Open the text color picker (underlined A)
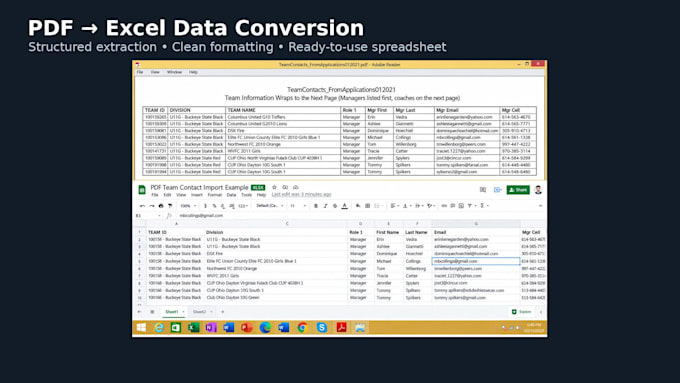680x383 pixels. coord(344,206)
